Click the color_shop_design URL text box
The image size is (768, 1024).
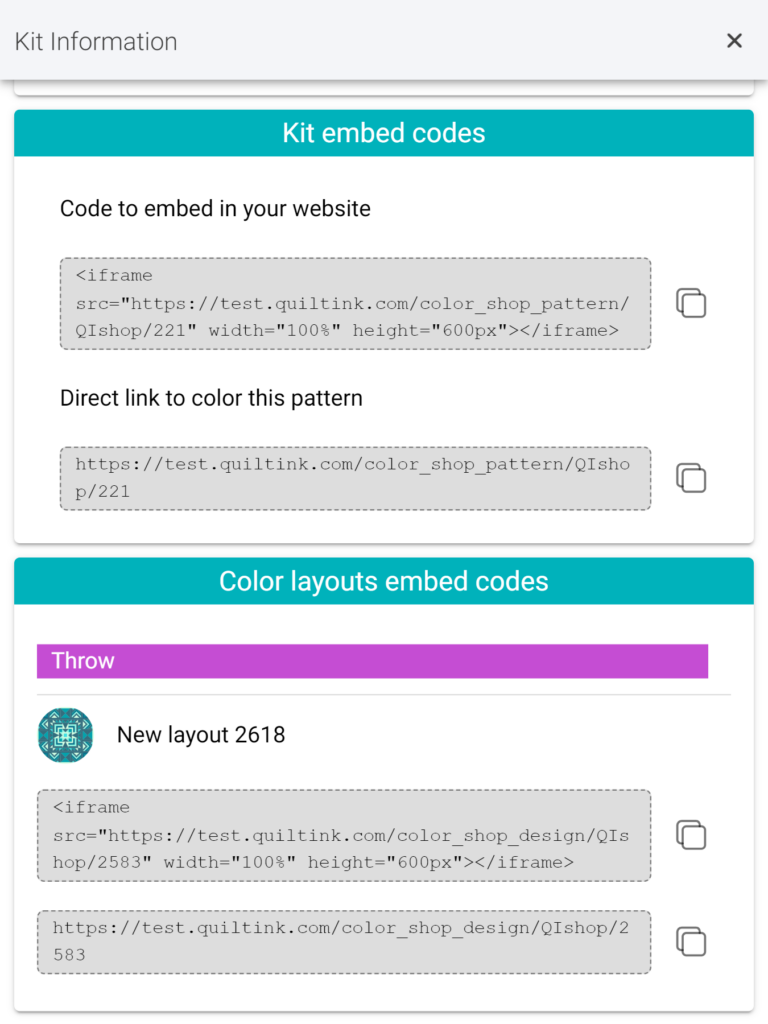(x=344, y=942)
